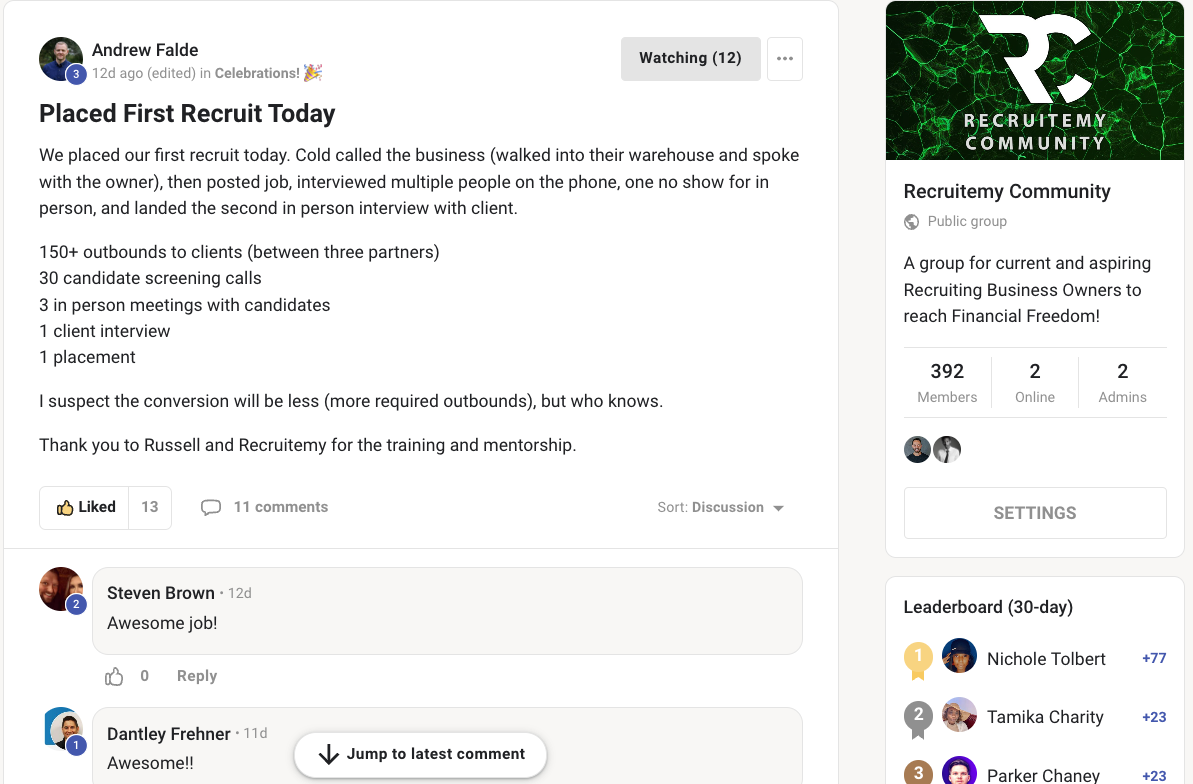This screenshot has height=784, width=1193.
Task: Toggle the Watching (12) button
Action: click(x=690, y=59)
